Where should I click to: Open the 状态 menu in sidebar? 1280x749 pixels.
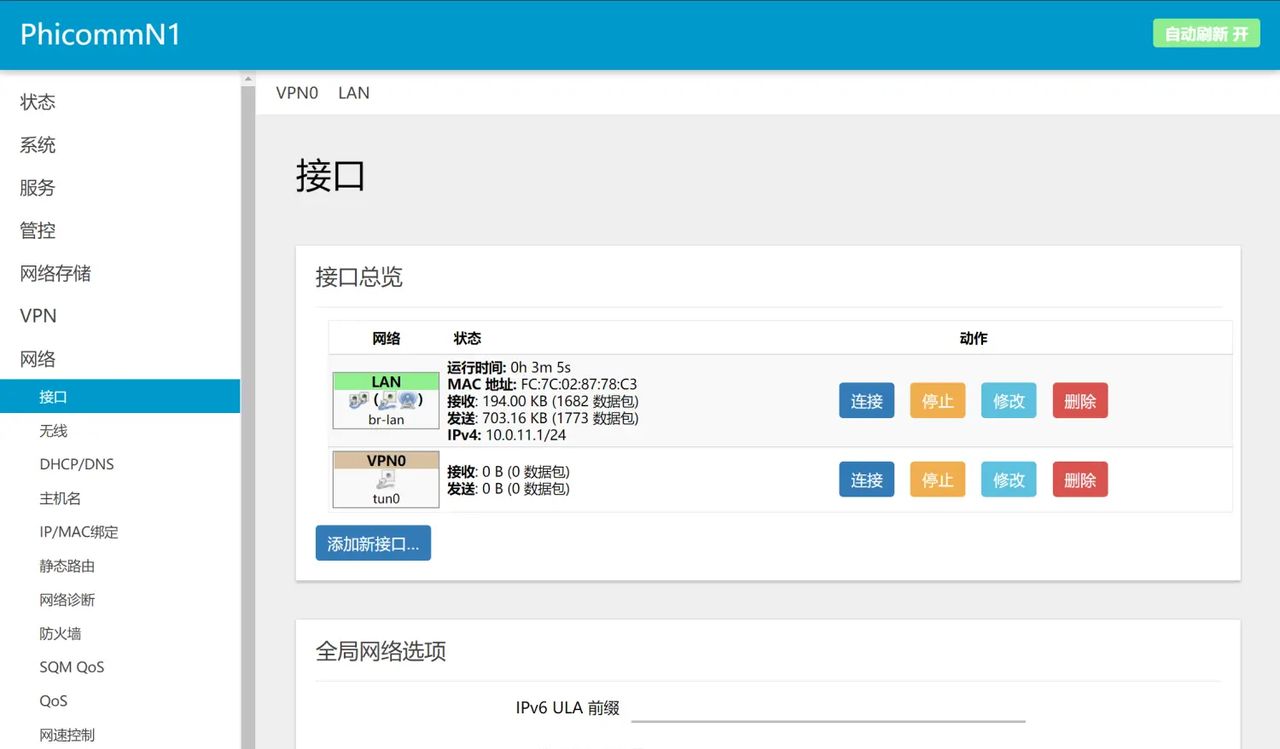37,101
